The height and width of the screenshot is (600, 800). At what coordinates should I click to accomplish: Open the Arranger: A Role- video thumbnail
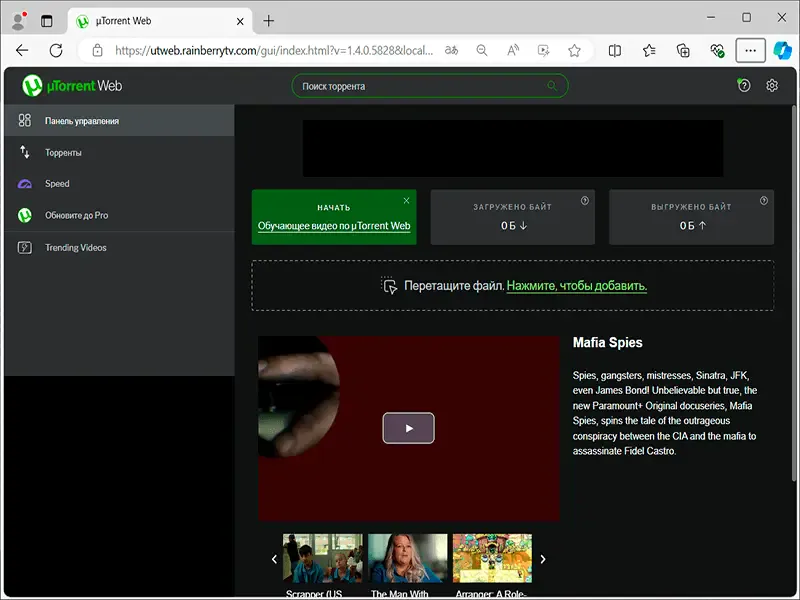pyautogui.click(x=492, y=558)
